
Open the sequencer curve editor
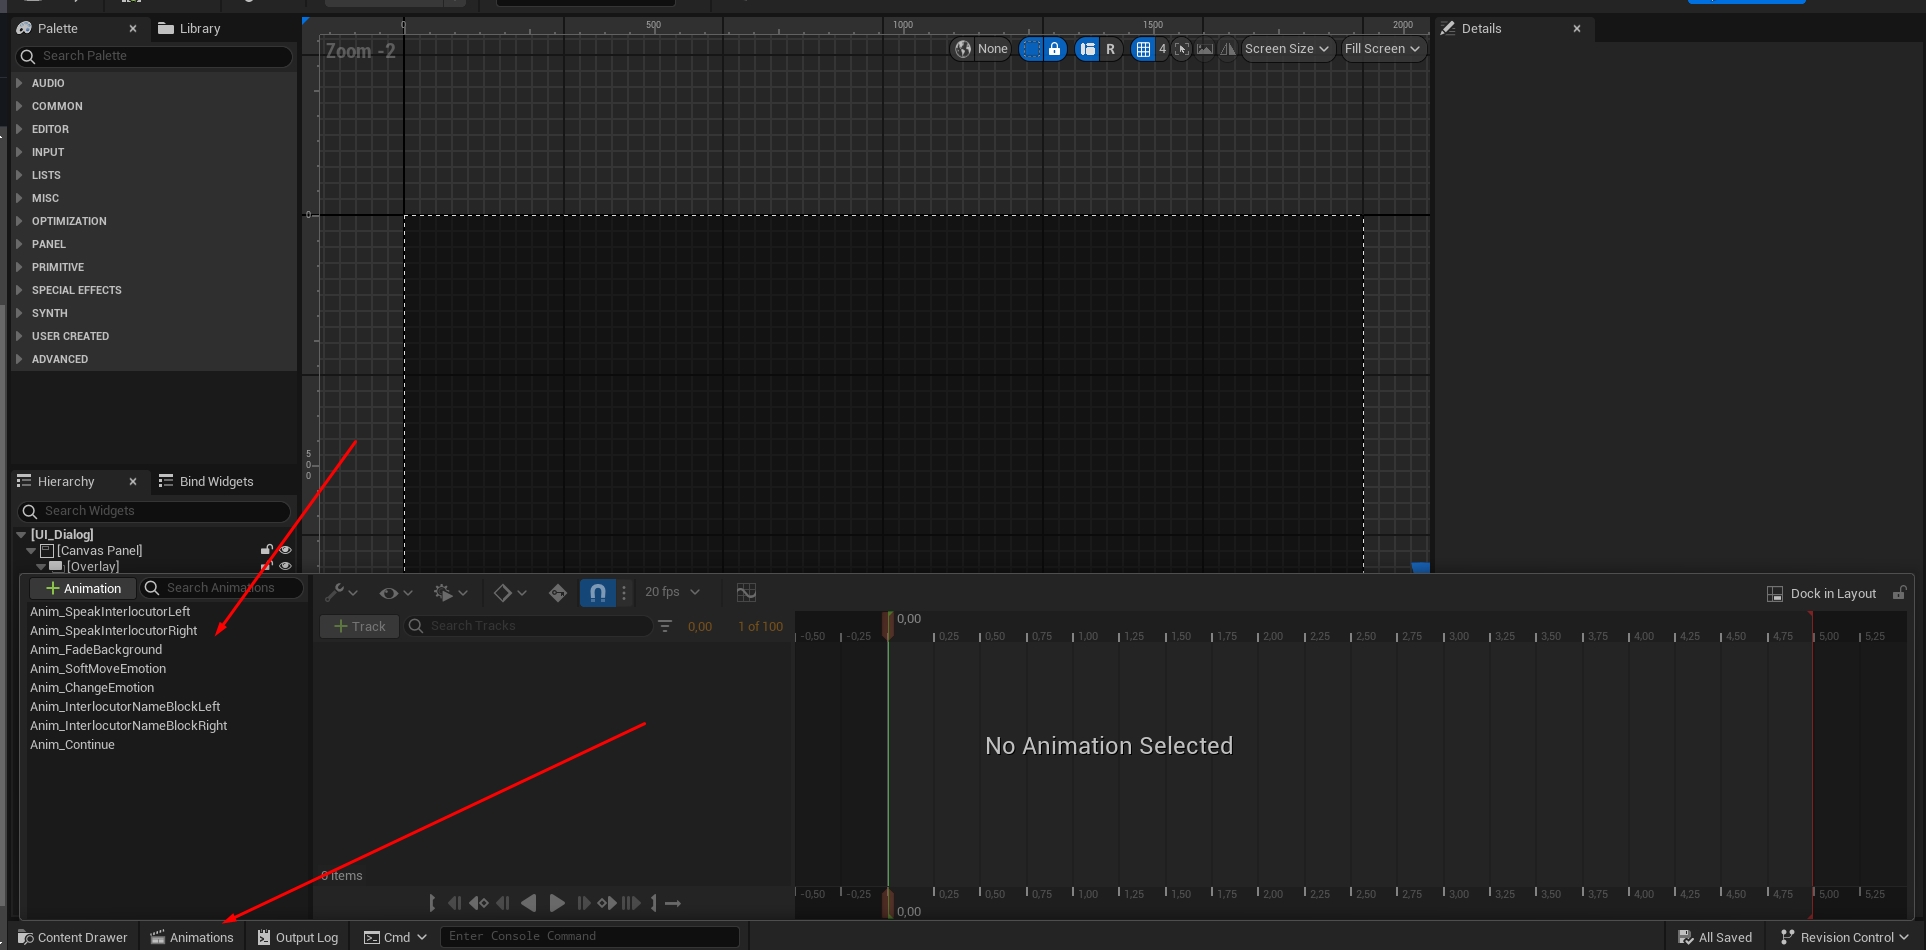746,593
